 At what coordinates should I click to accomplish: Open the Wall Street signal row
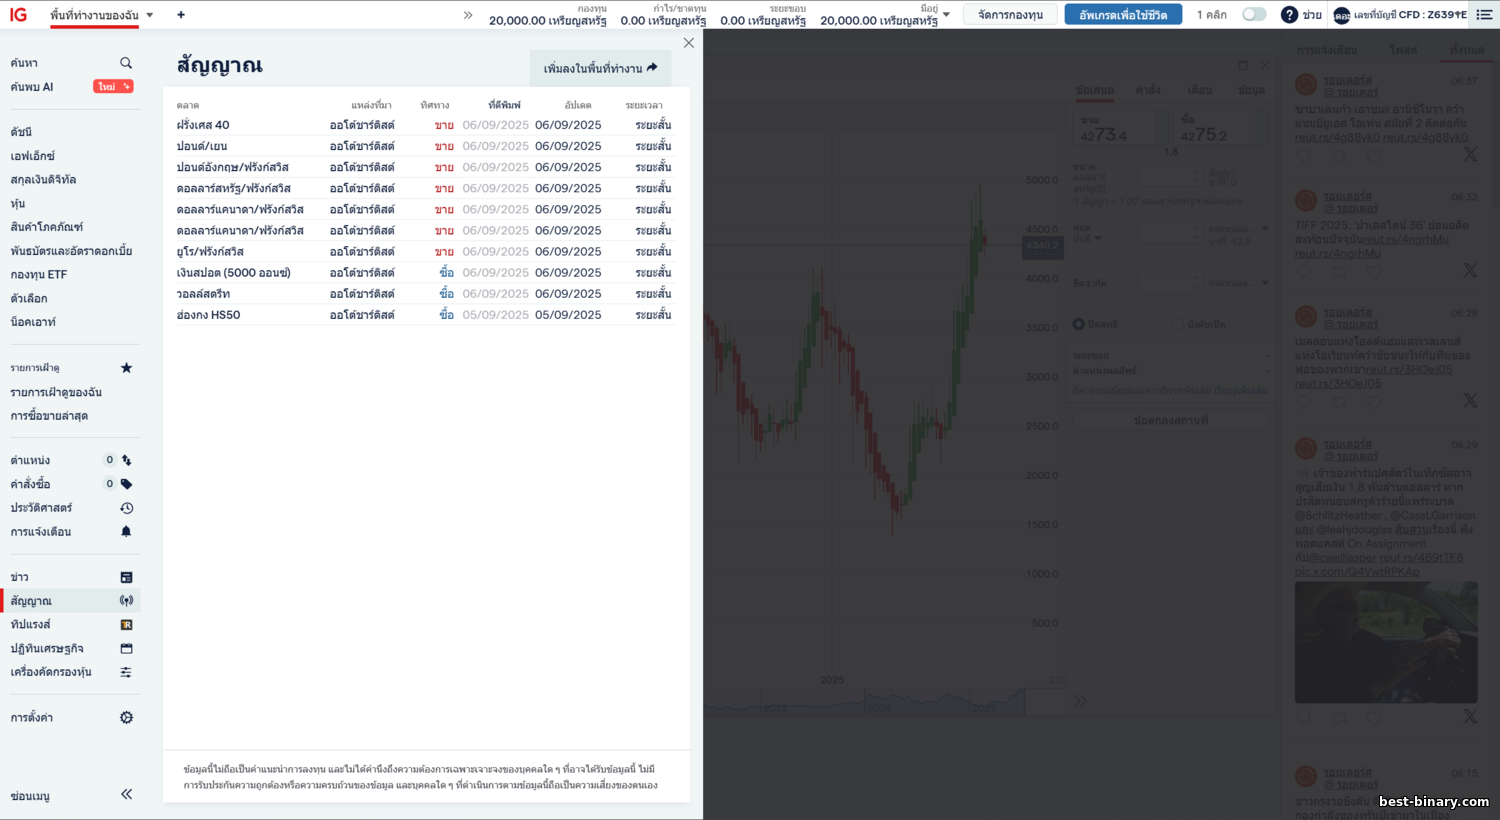tap(204, 294)
